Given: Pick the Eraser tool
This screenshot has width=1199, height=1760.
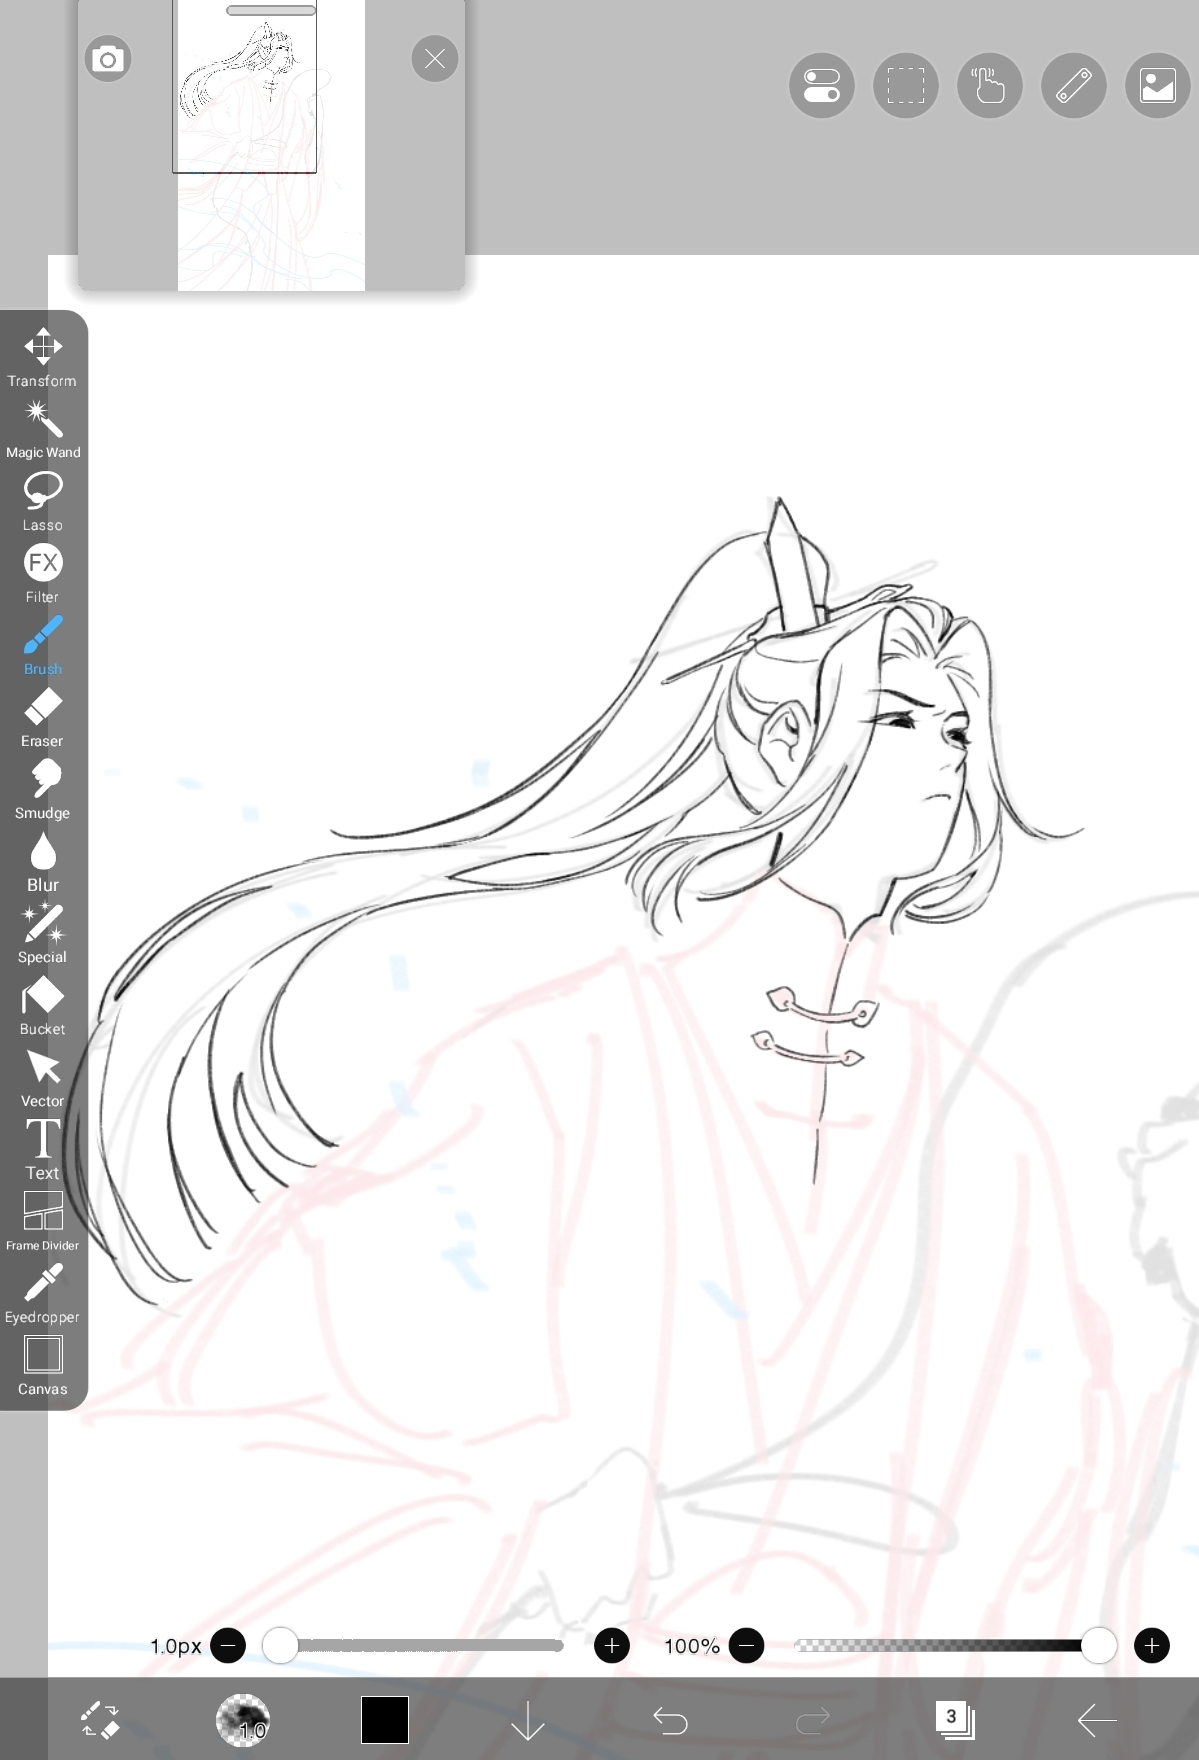Looking at the screenshot, I should click(x=42, y=716).
